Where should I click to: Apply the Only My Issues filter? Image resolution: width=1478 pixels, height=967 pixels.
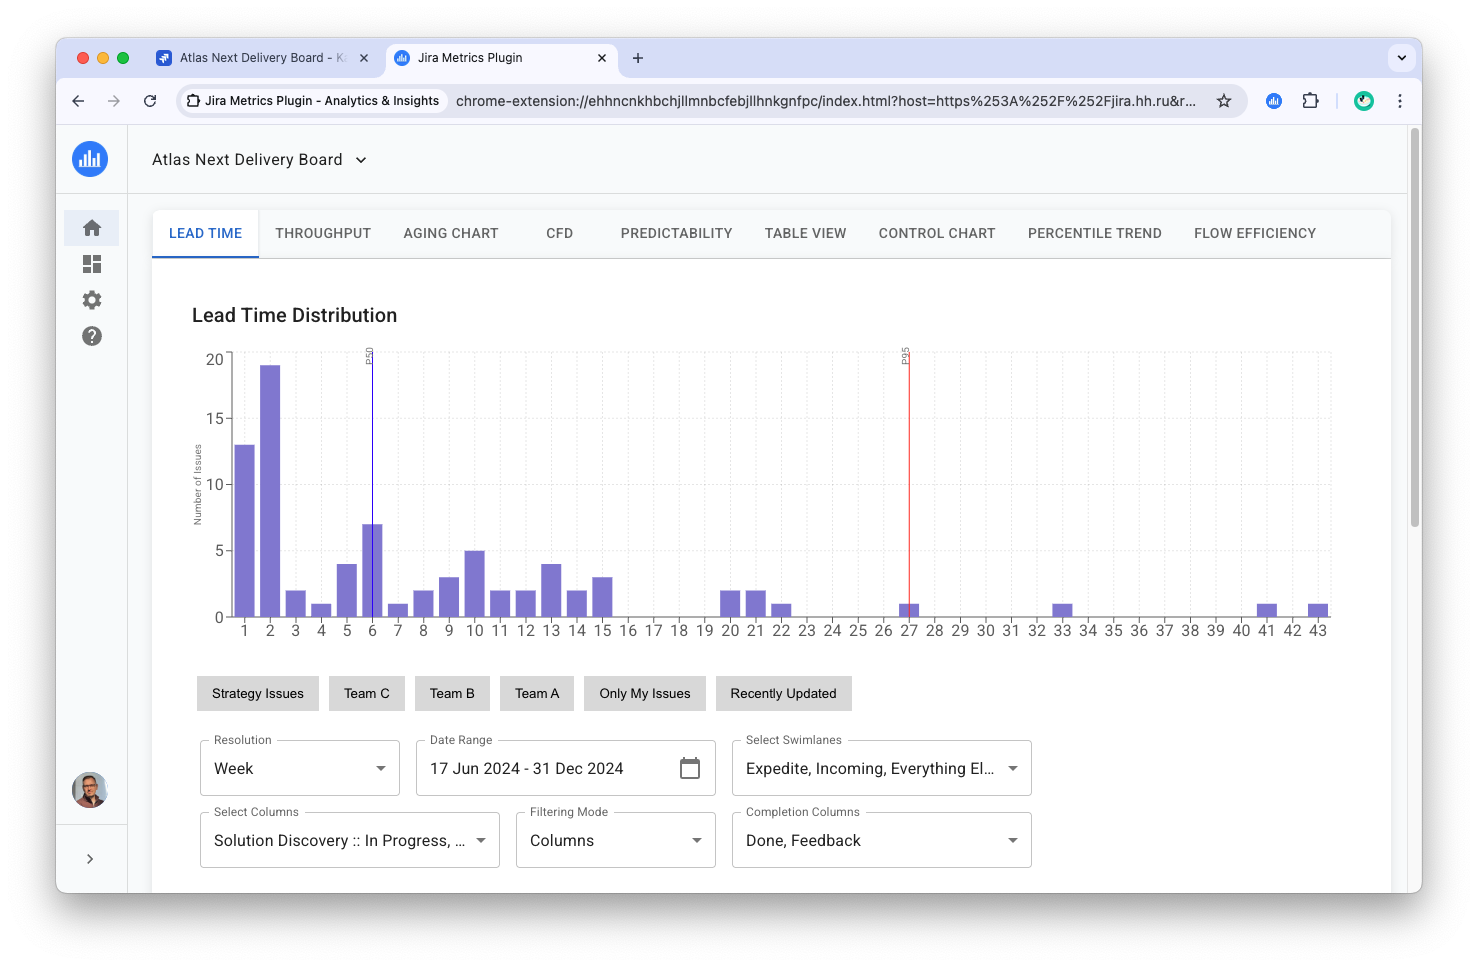pyautogui.click(x=645, y=694)
